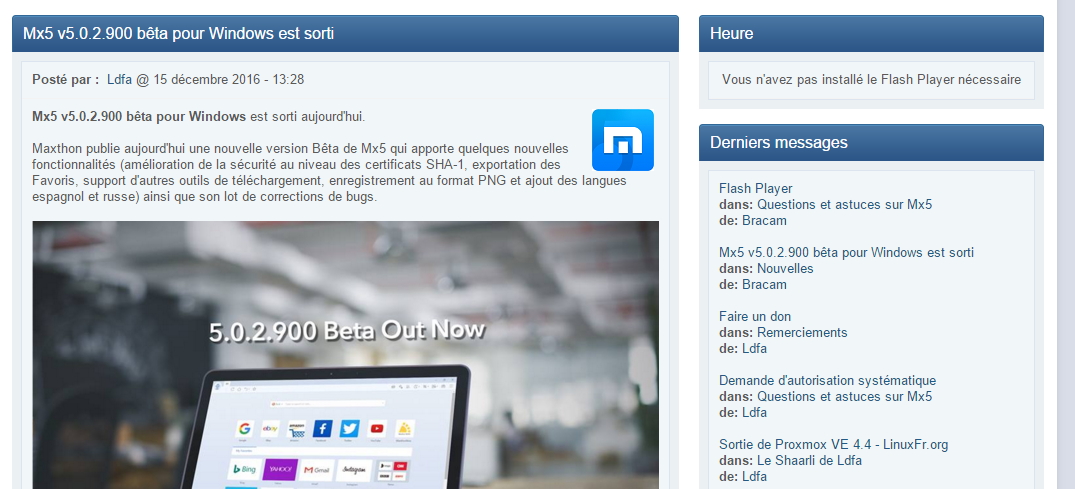Open Ldfa's profile under Proxmox message
Screen dimensions: 1075x489
pyautogui.click(x=754, y=477)
